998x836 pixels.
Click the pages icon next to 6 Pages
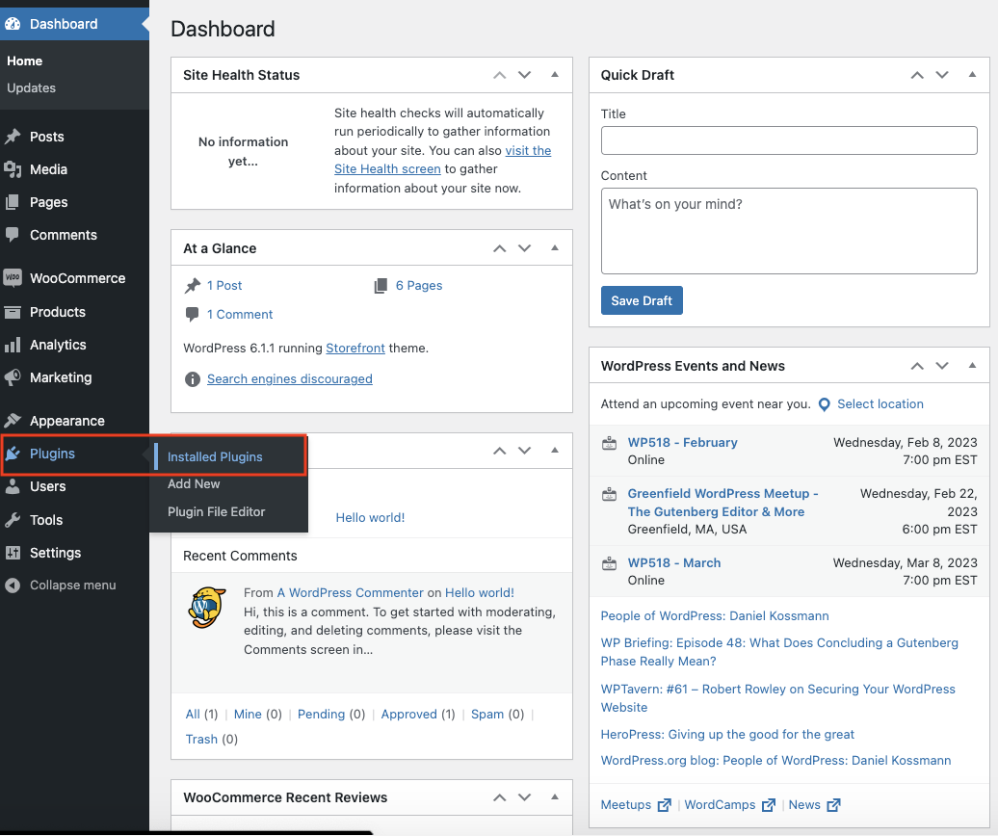coord(381,286)
